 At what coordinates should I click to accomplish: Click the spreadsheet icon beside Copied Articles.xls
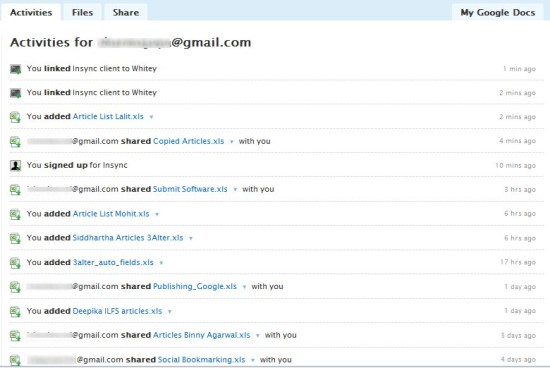[x=15, y=142]
